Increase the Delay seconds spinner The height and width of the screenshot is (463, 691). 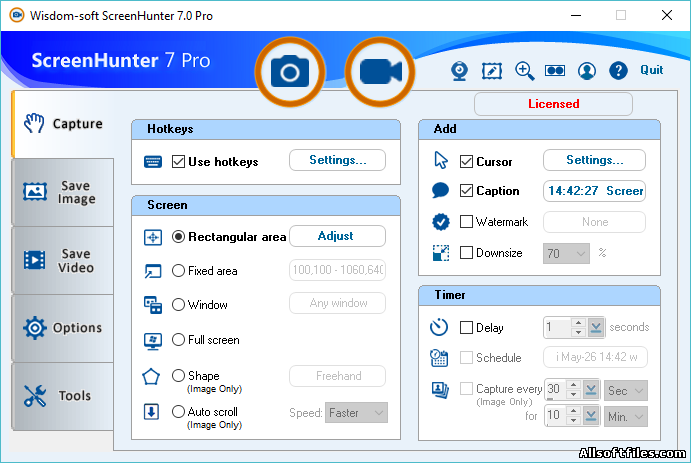(x=578, y=323)
